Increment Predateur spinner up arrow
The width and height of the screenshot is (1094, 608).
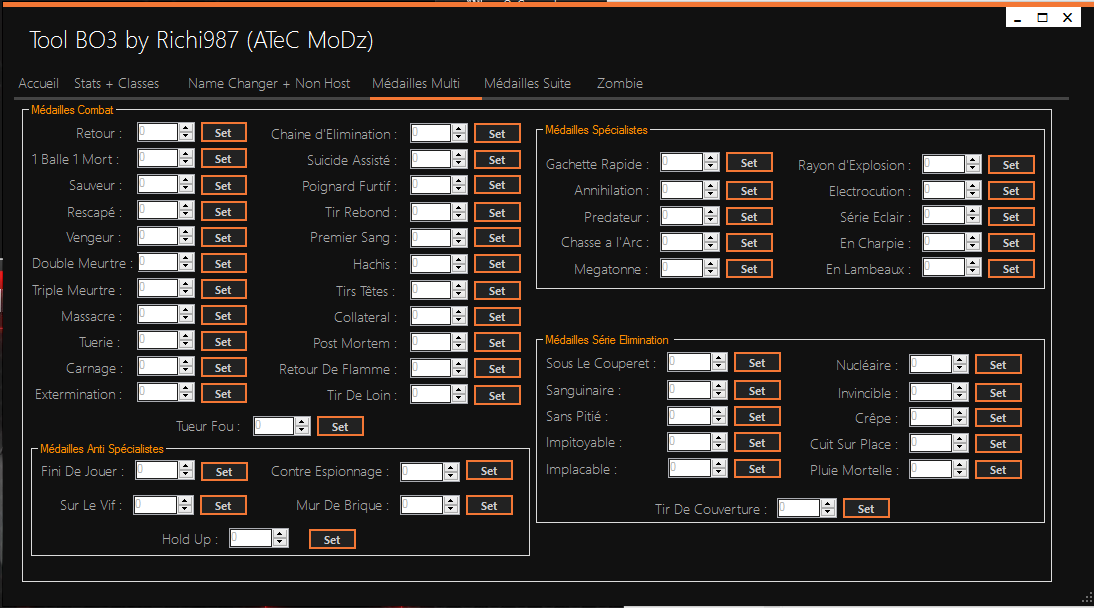pos(711,212)
